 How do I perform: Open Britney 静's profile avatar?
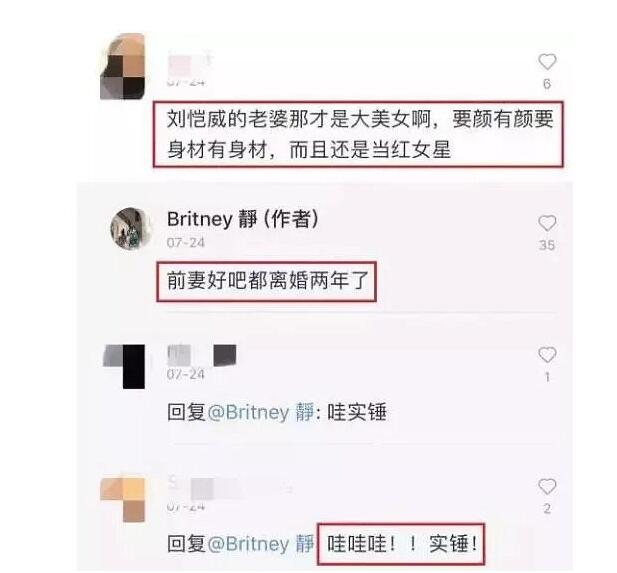pos(131,229)
